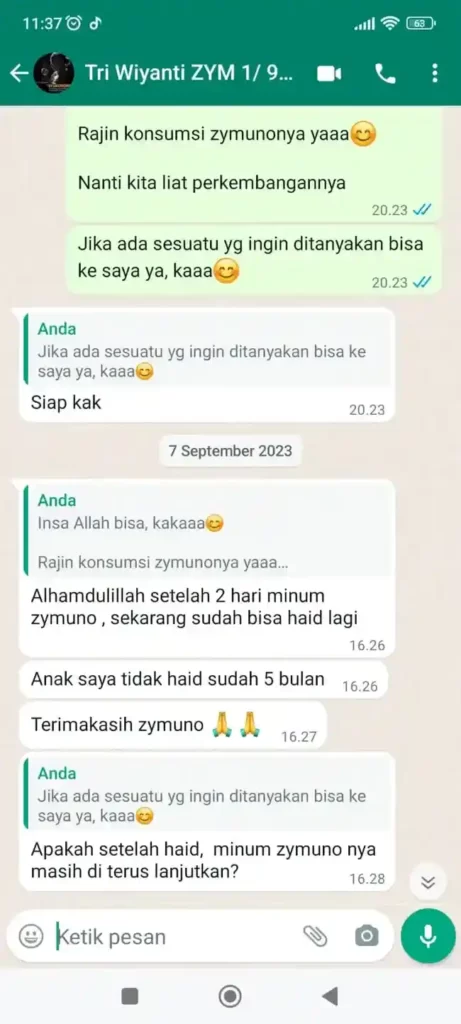
Task: Attach a file using paperclip icon
Action: [315, 936]
